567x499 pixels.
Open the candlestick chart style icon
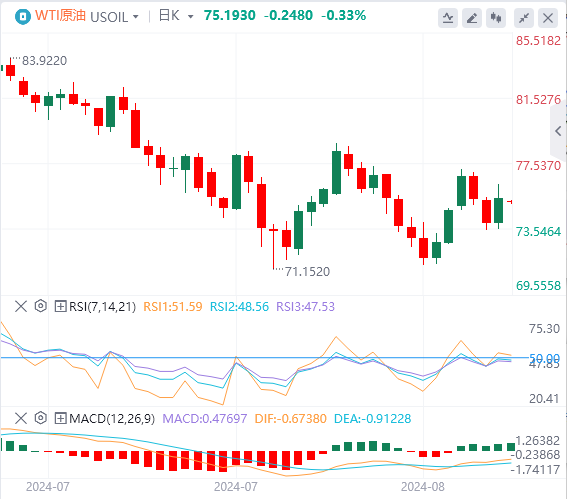point(496,18)
